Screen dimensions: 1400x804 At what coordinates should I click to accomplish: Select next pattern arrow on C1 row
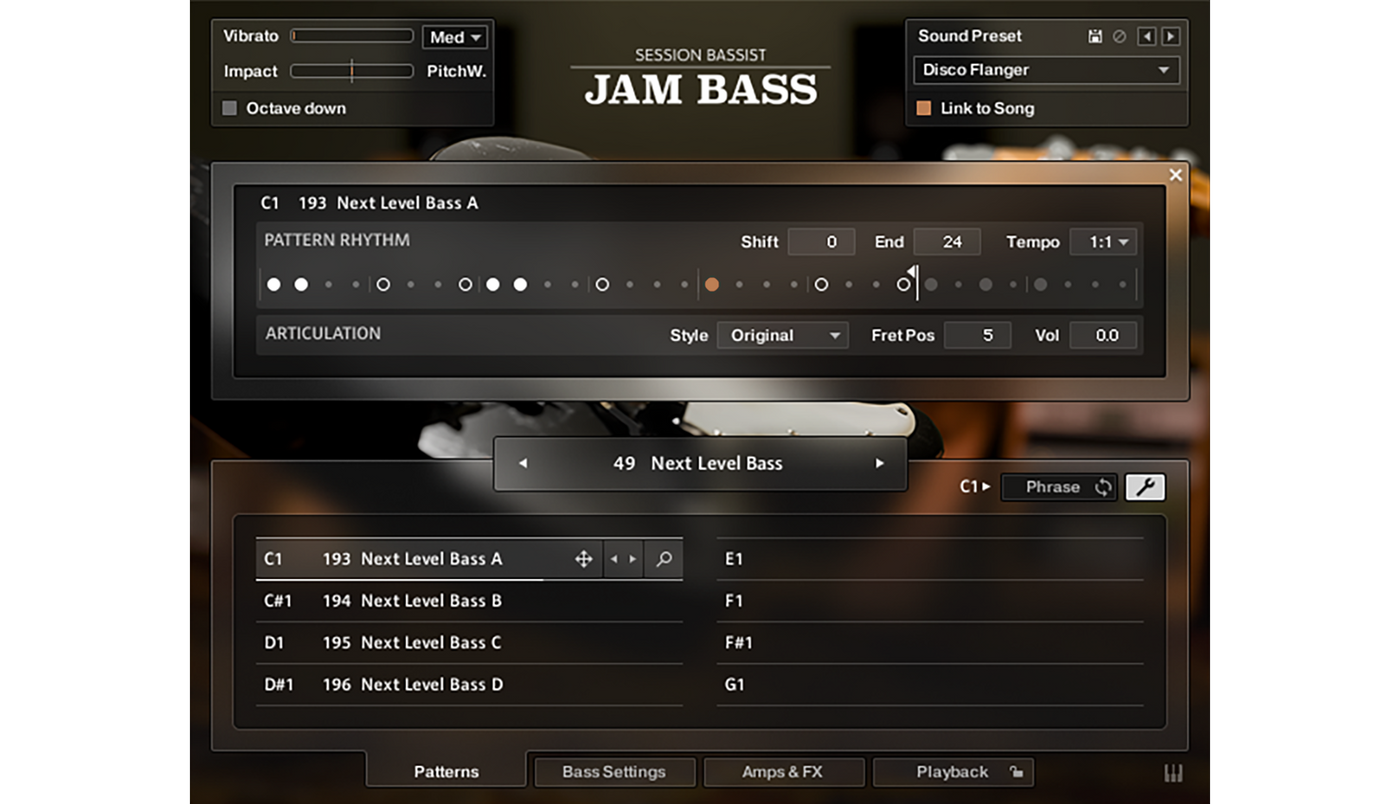[632, 560]
